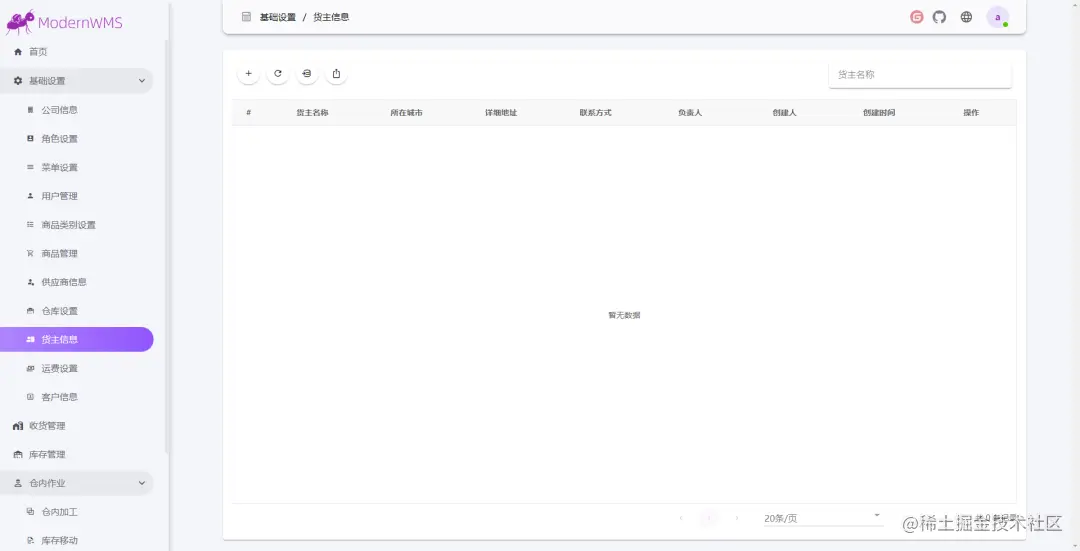1080x551 pixels.
Task: Click the 操作 column header
Action: [x=971, y=112]
